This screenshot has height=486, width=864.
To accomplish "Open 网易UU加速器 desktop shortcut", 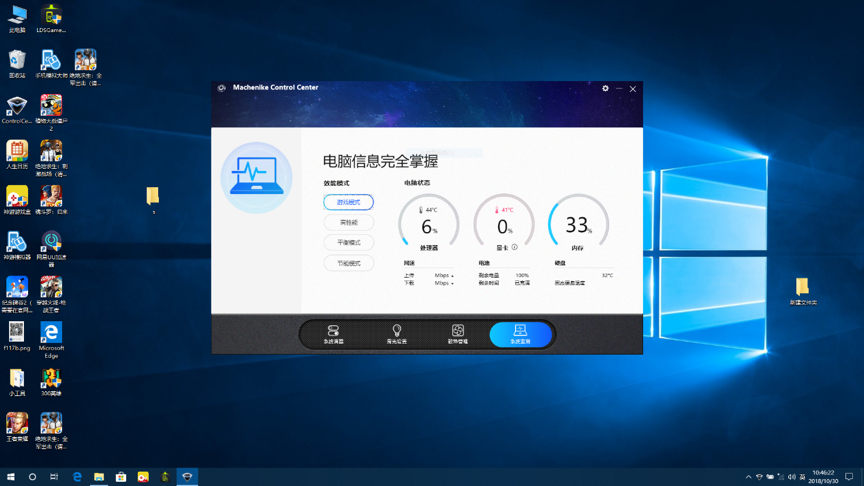I will 51,249.
